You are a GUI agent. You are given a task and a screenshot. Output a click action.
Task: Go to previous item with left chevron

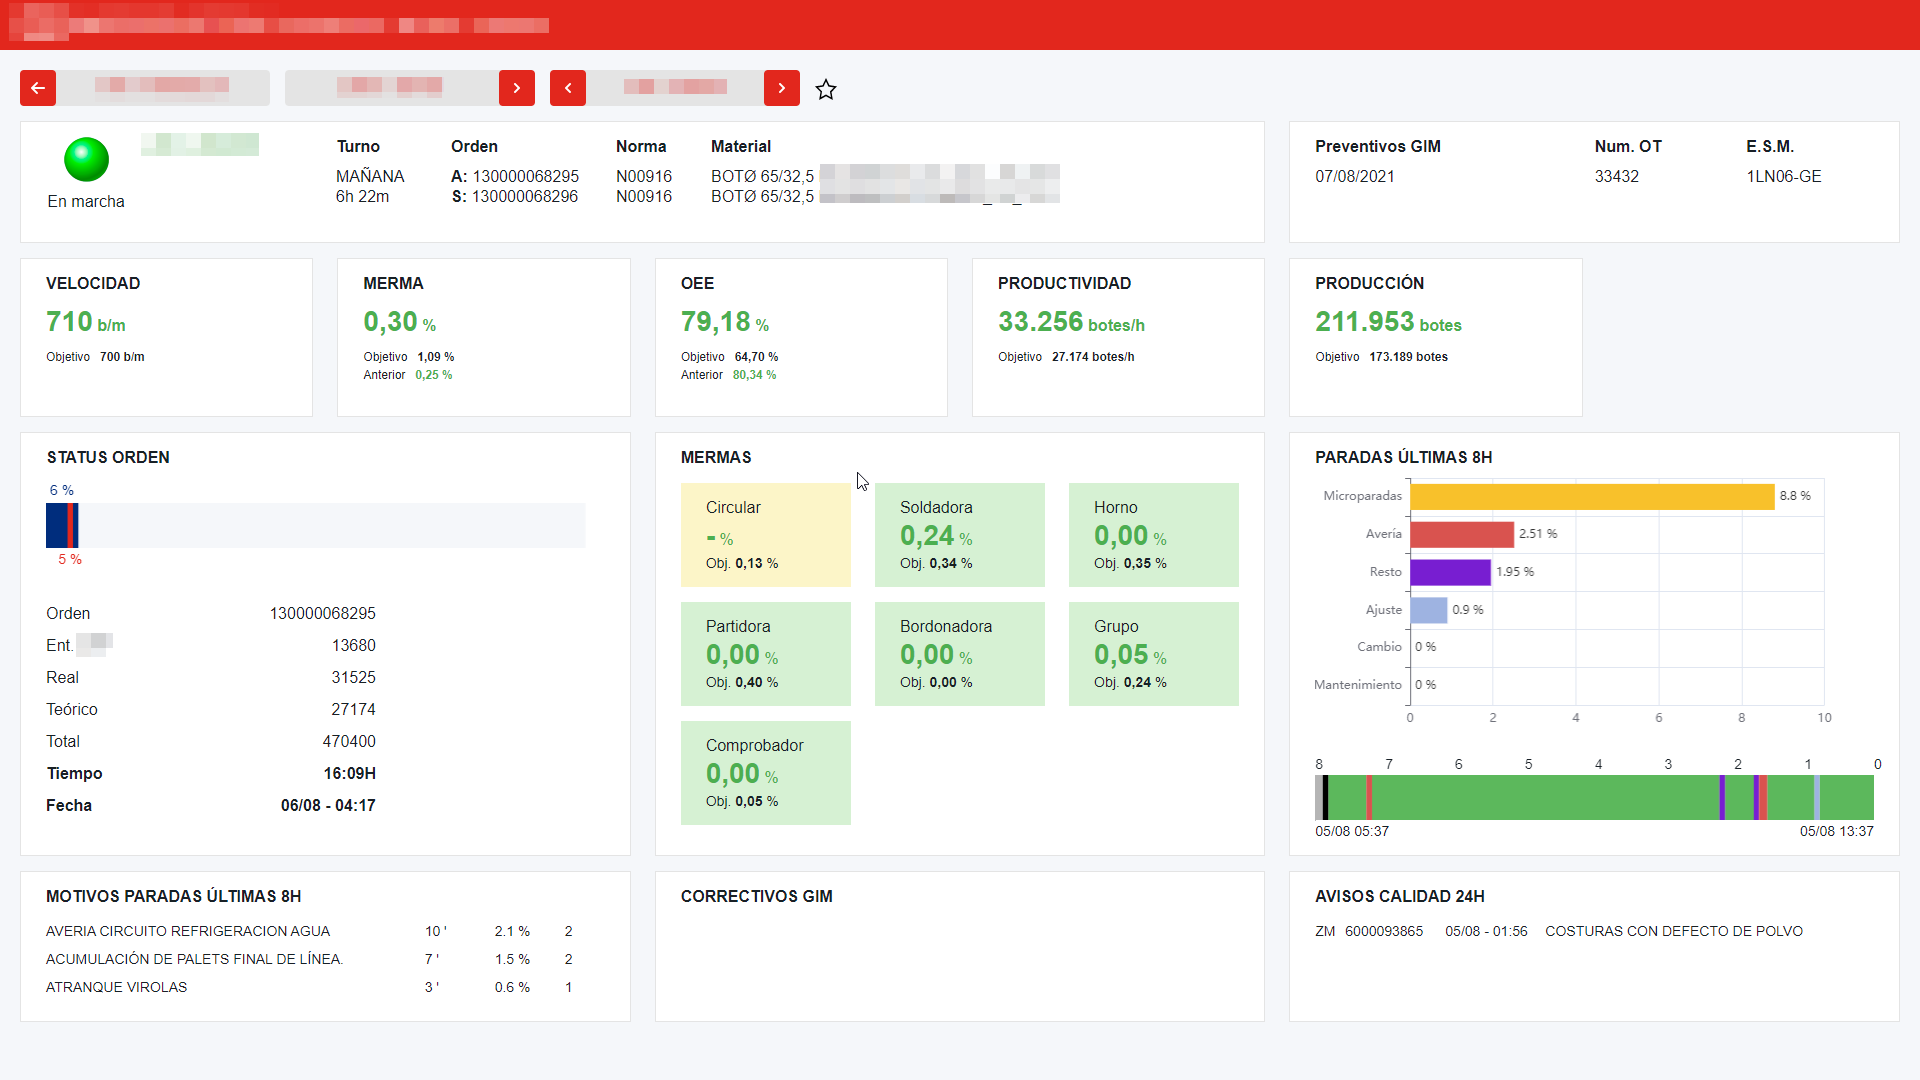(568, 88)
